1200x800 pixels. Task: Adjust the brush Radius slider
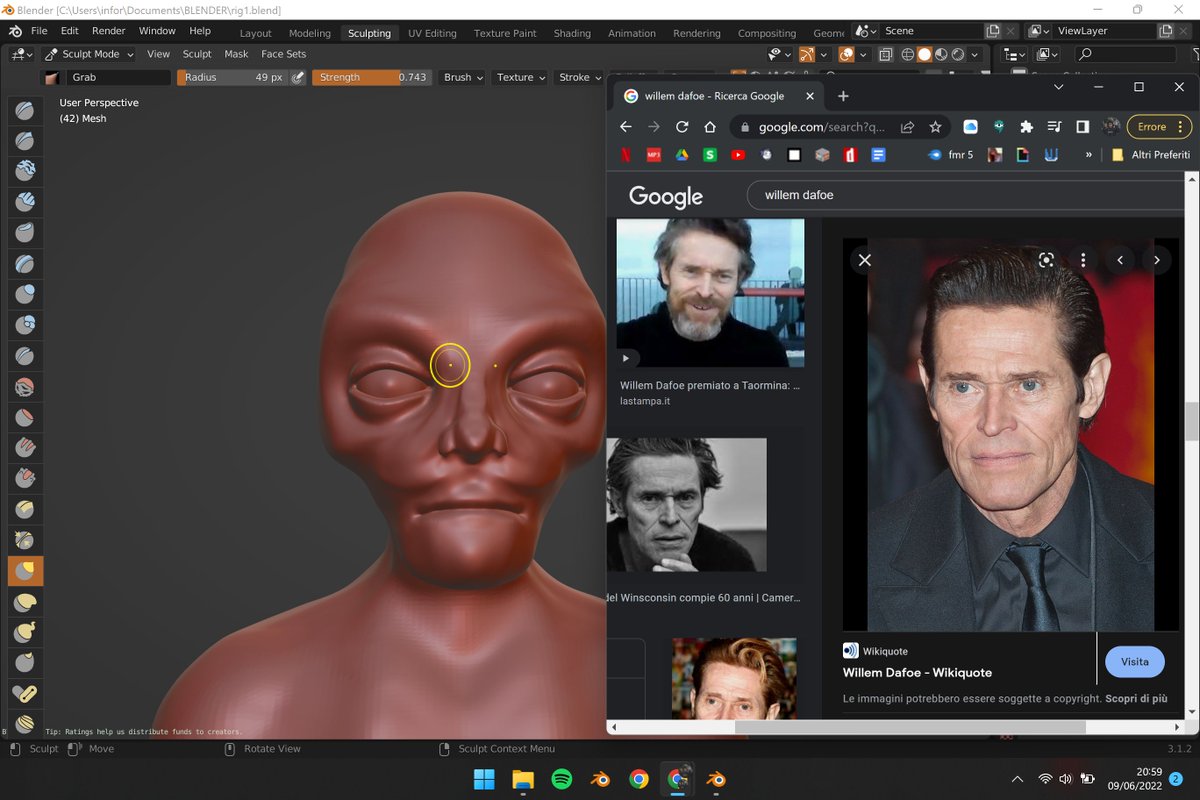click(x=233, y=77)
